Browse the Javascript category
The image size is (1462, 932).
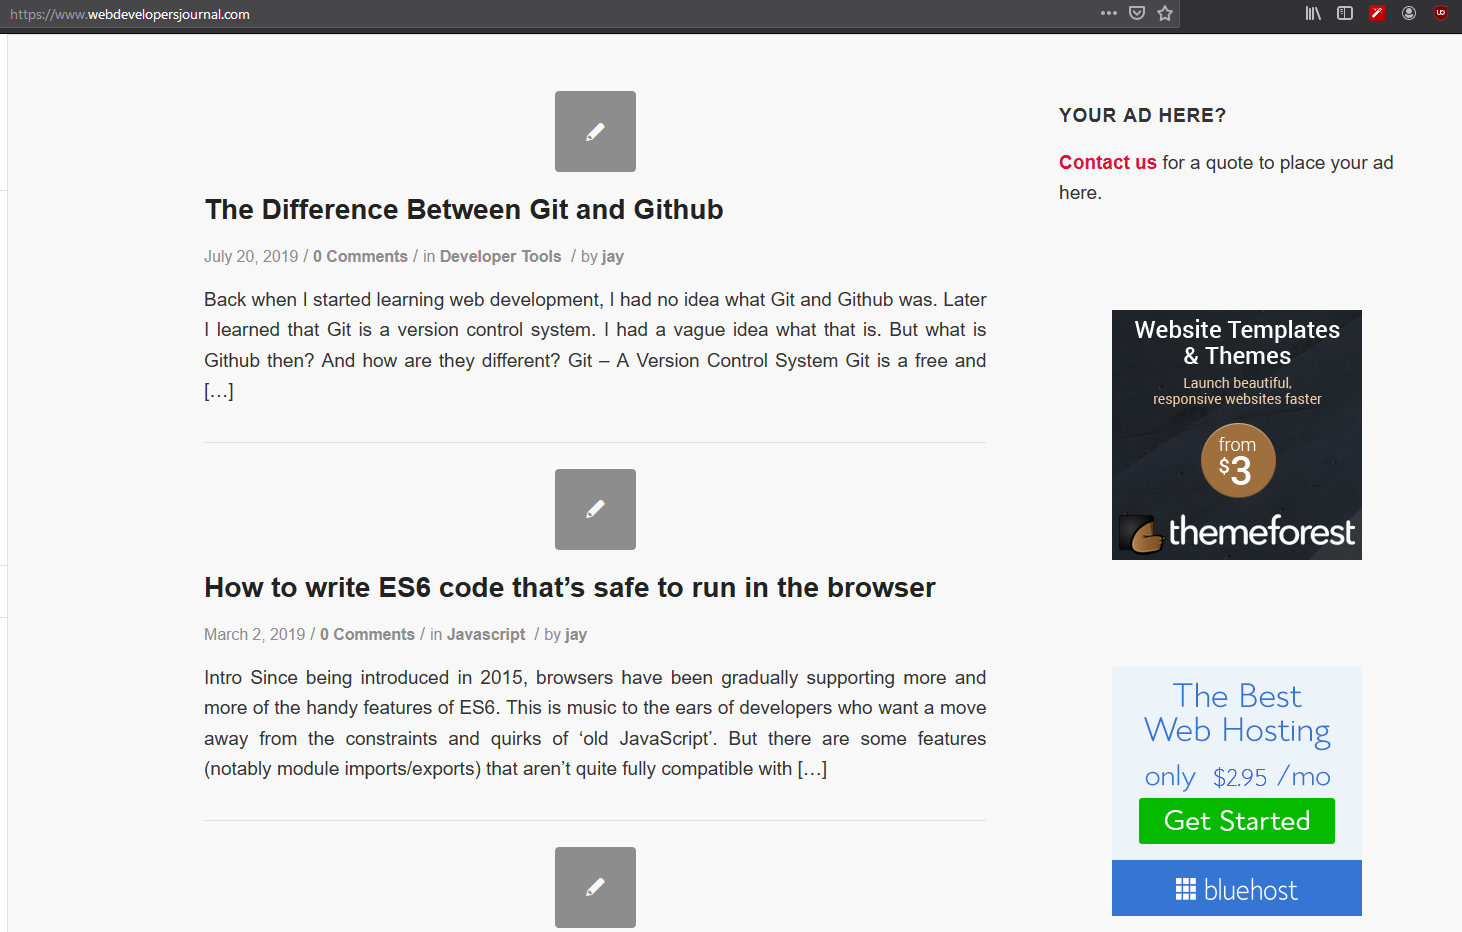485,634
